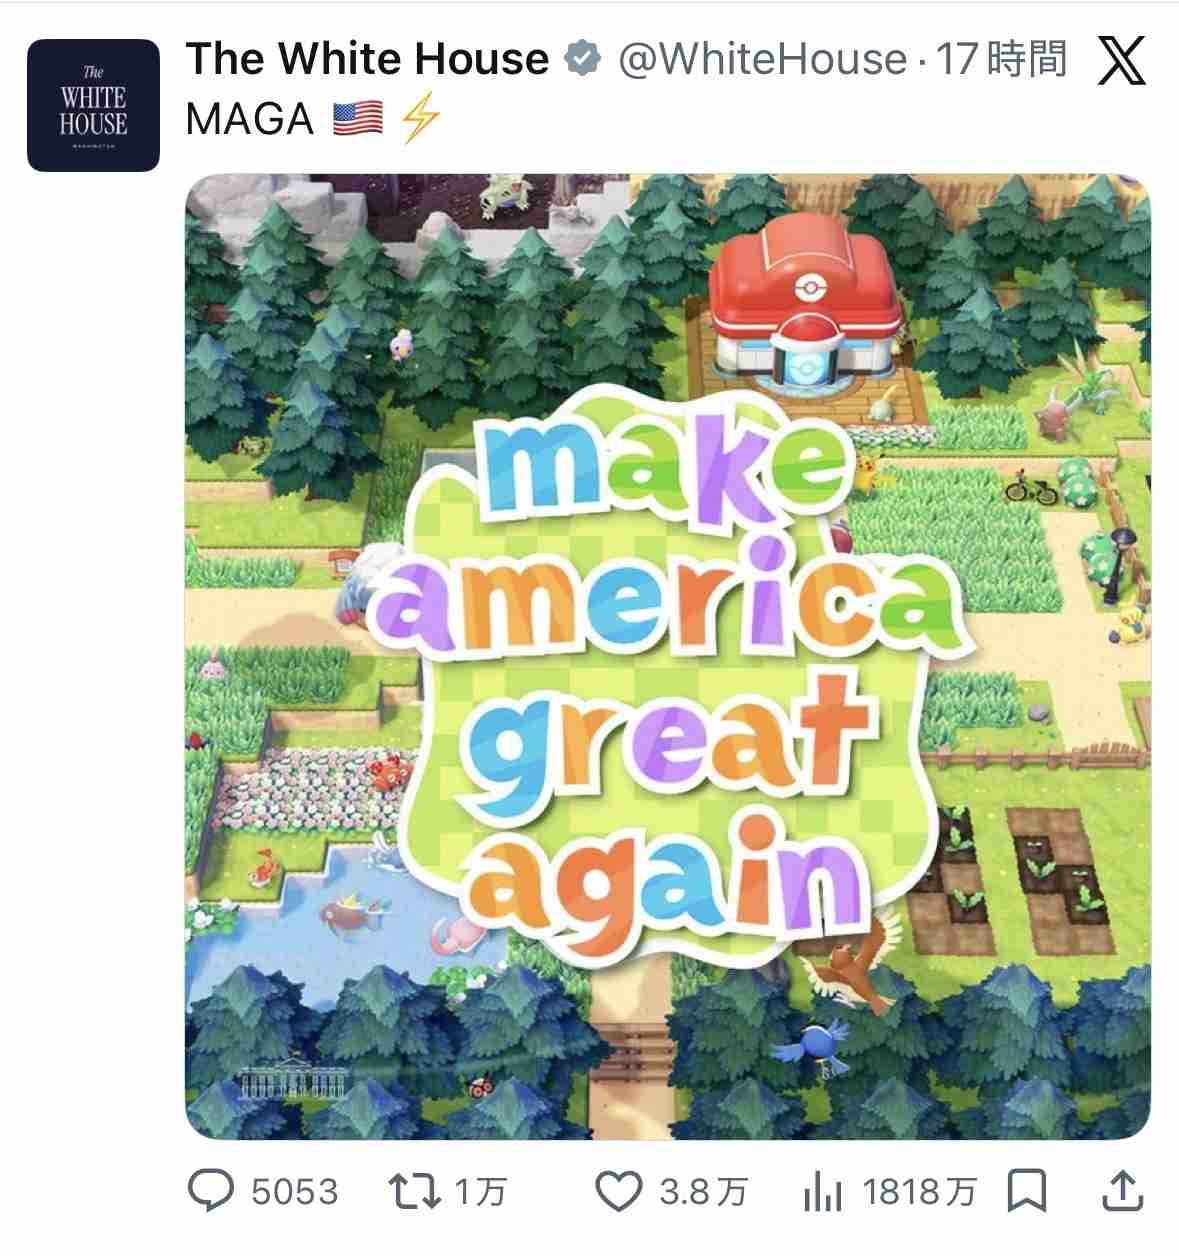This screenshot has width=1179, height=1256.
Task: Click the blue verified badge
Action: [x=580, y=59]
